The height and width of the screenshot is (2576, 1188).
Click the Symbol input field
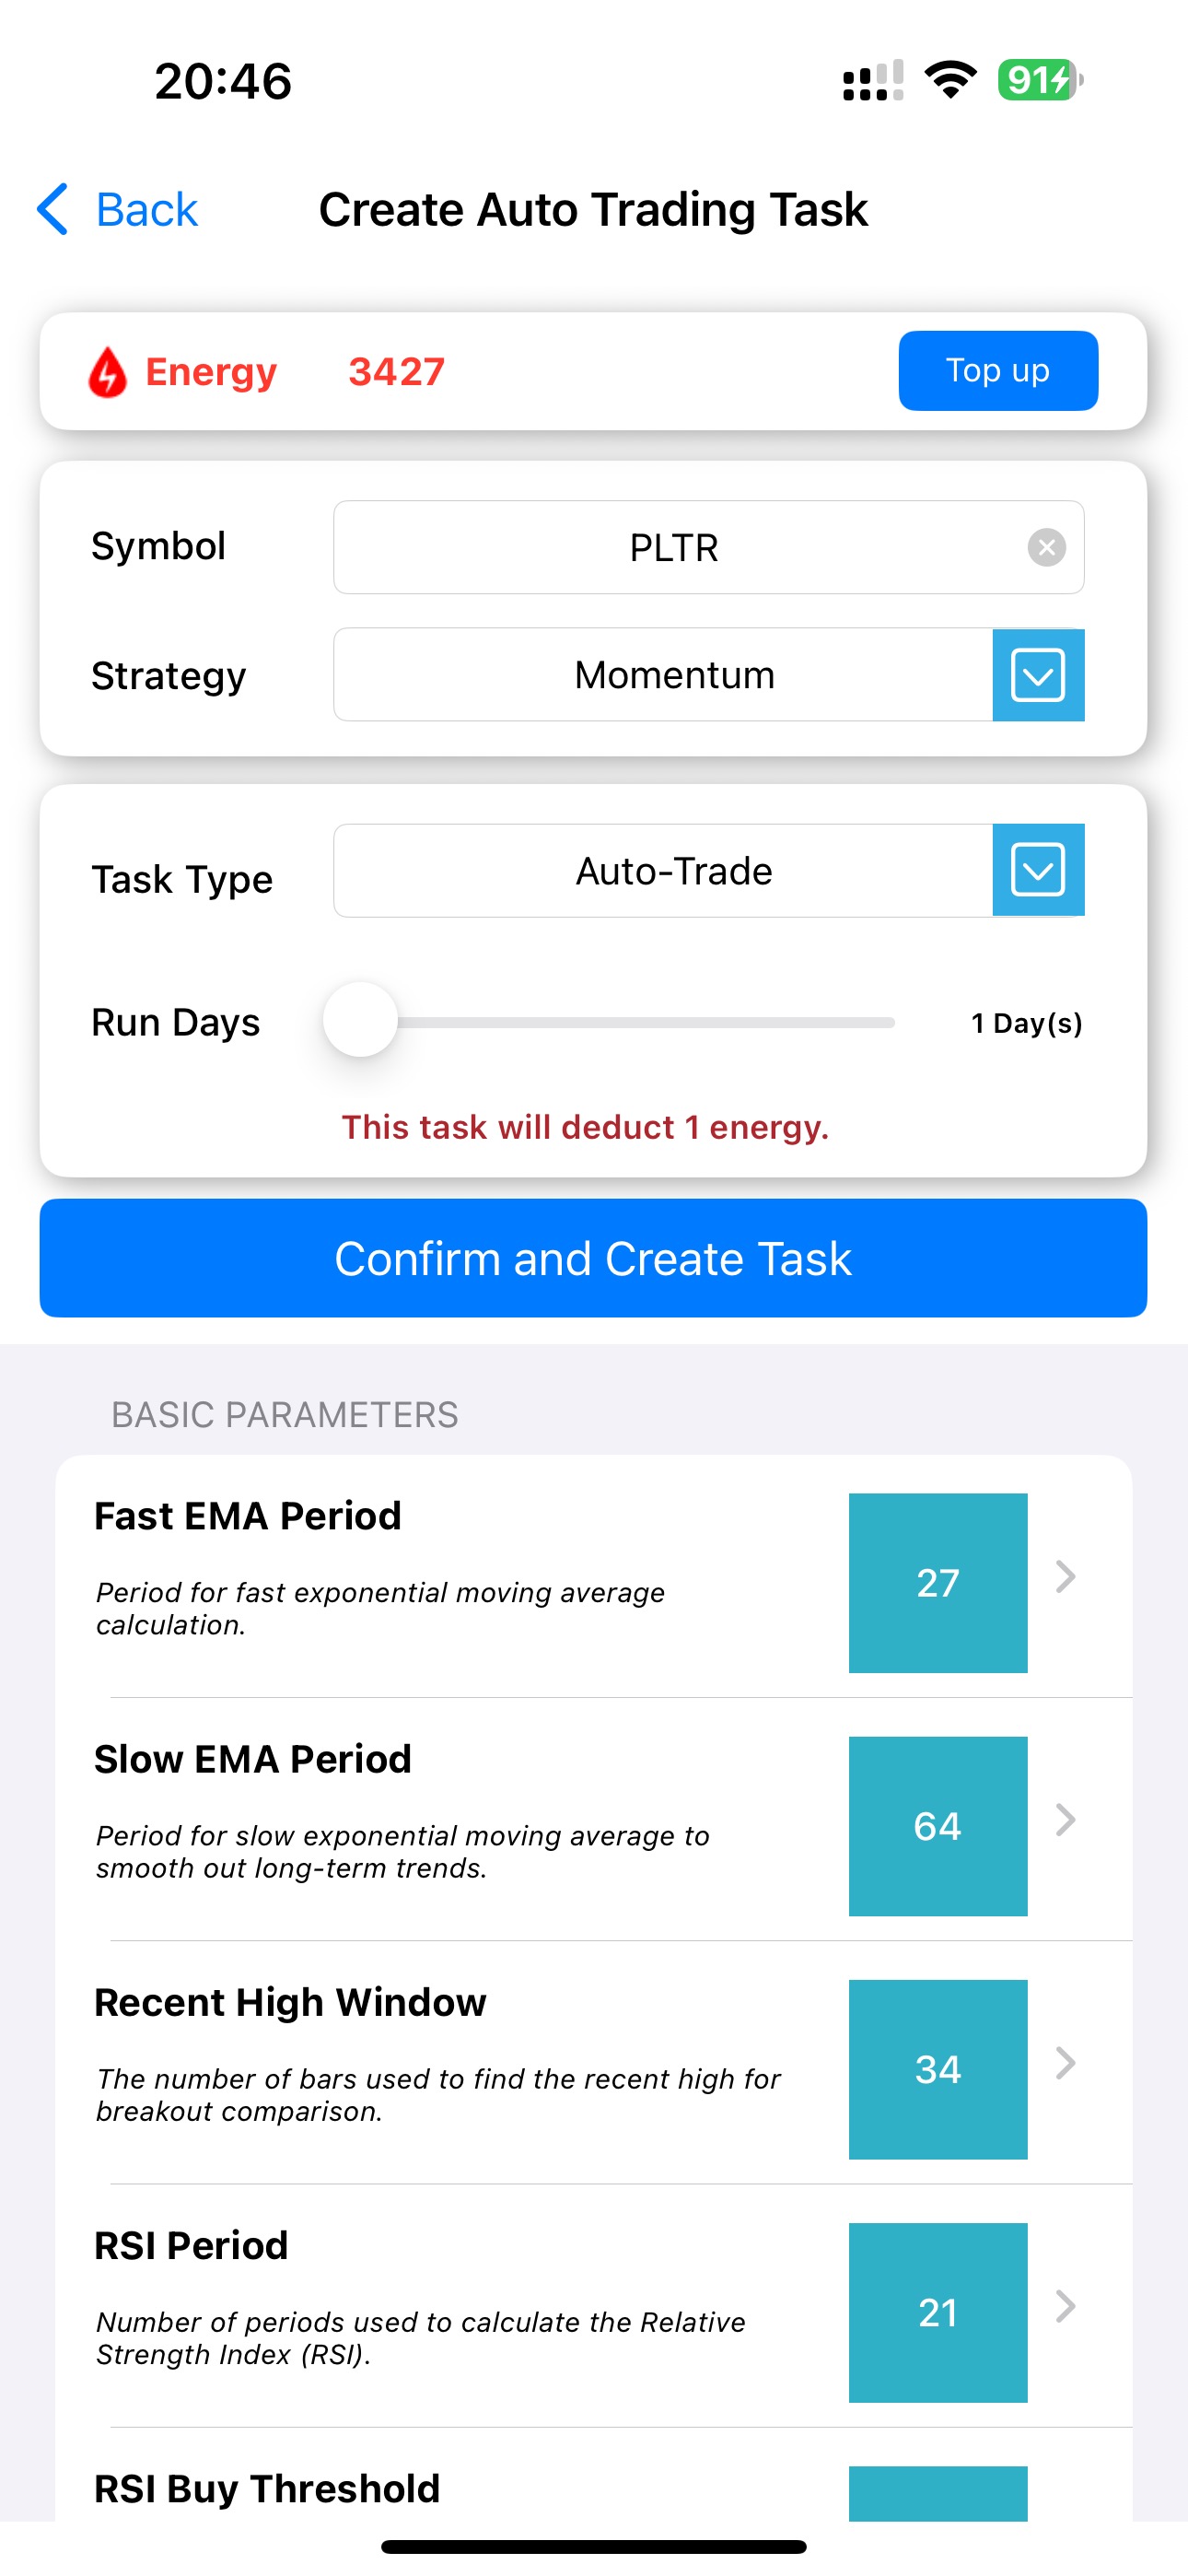point(674,547)
